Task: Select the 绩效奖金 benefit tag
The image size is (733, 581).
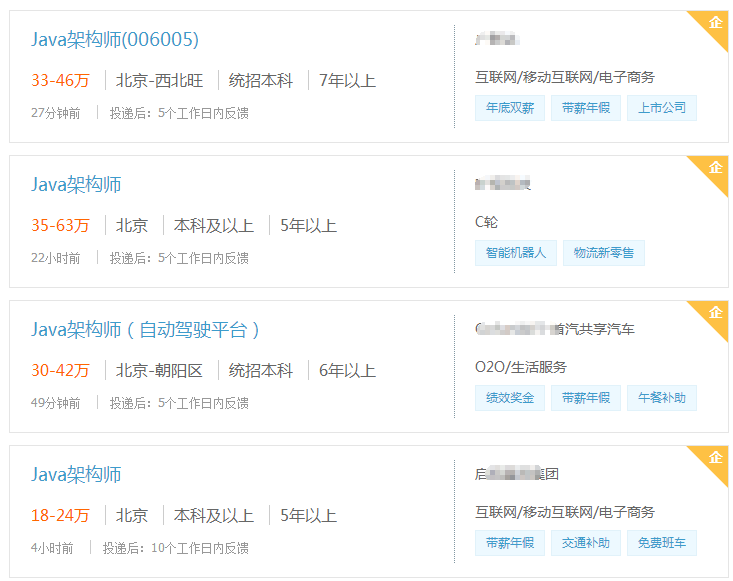Action: coord(510,398)
